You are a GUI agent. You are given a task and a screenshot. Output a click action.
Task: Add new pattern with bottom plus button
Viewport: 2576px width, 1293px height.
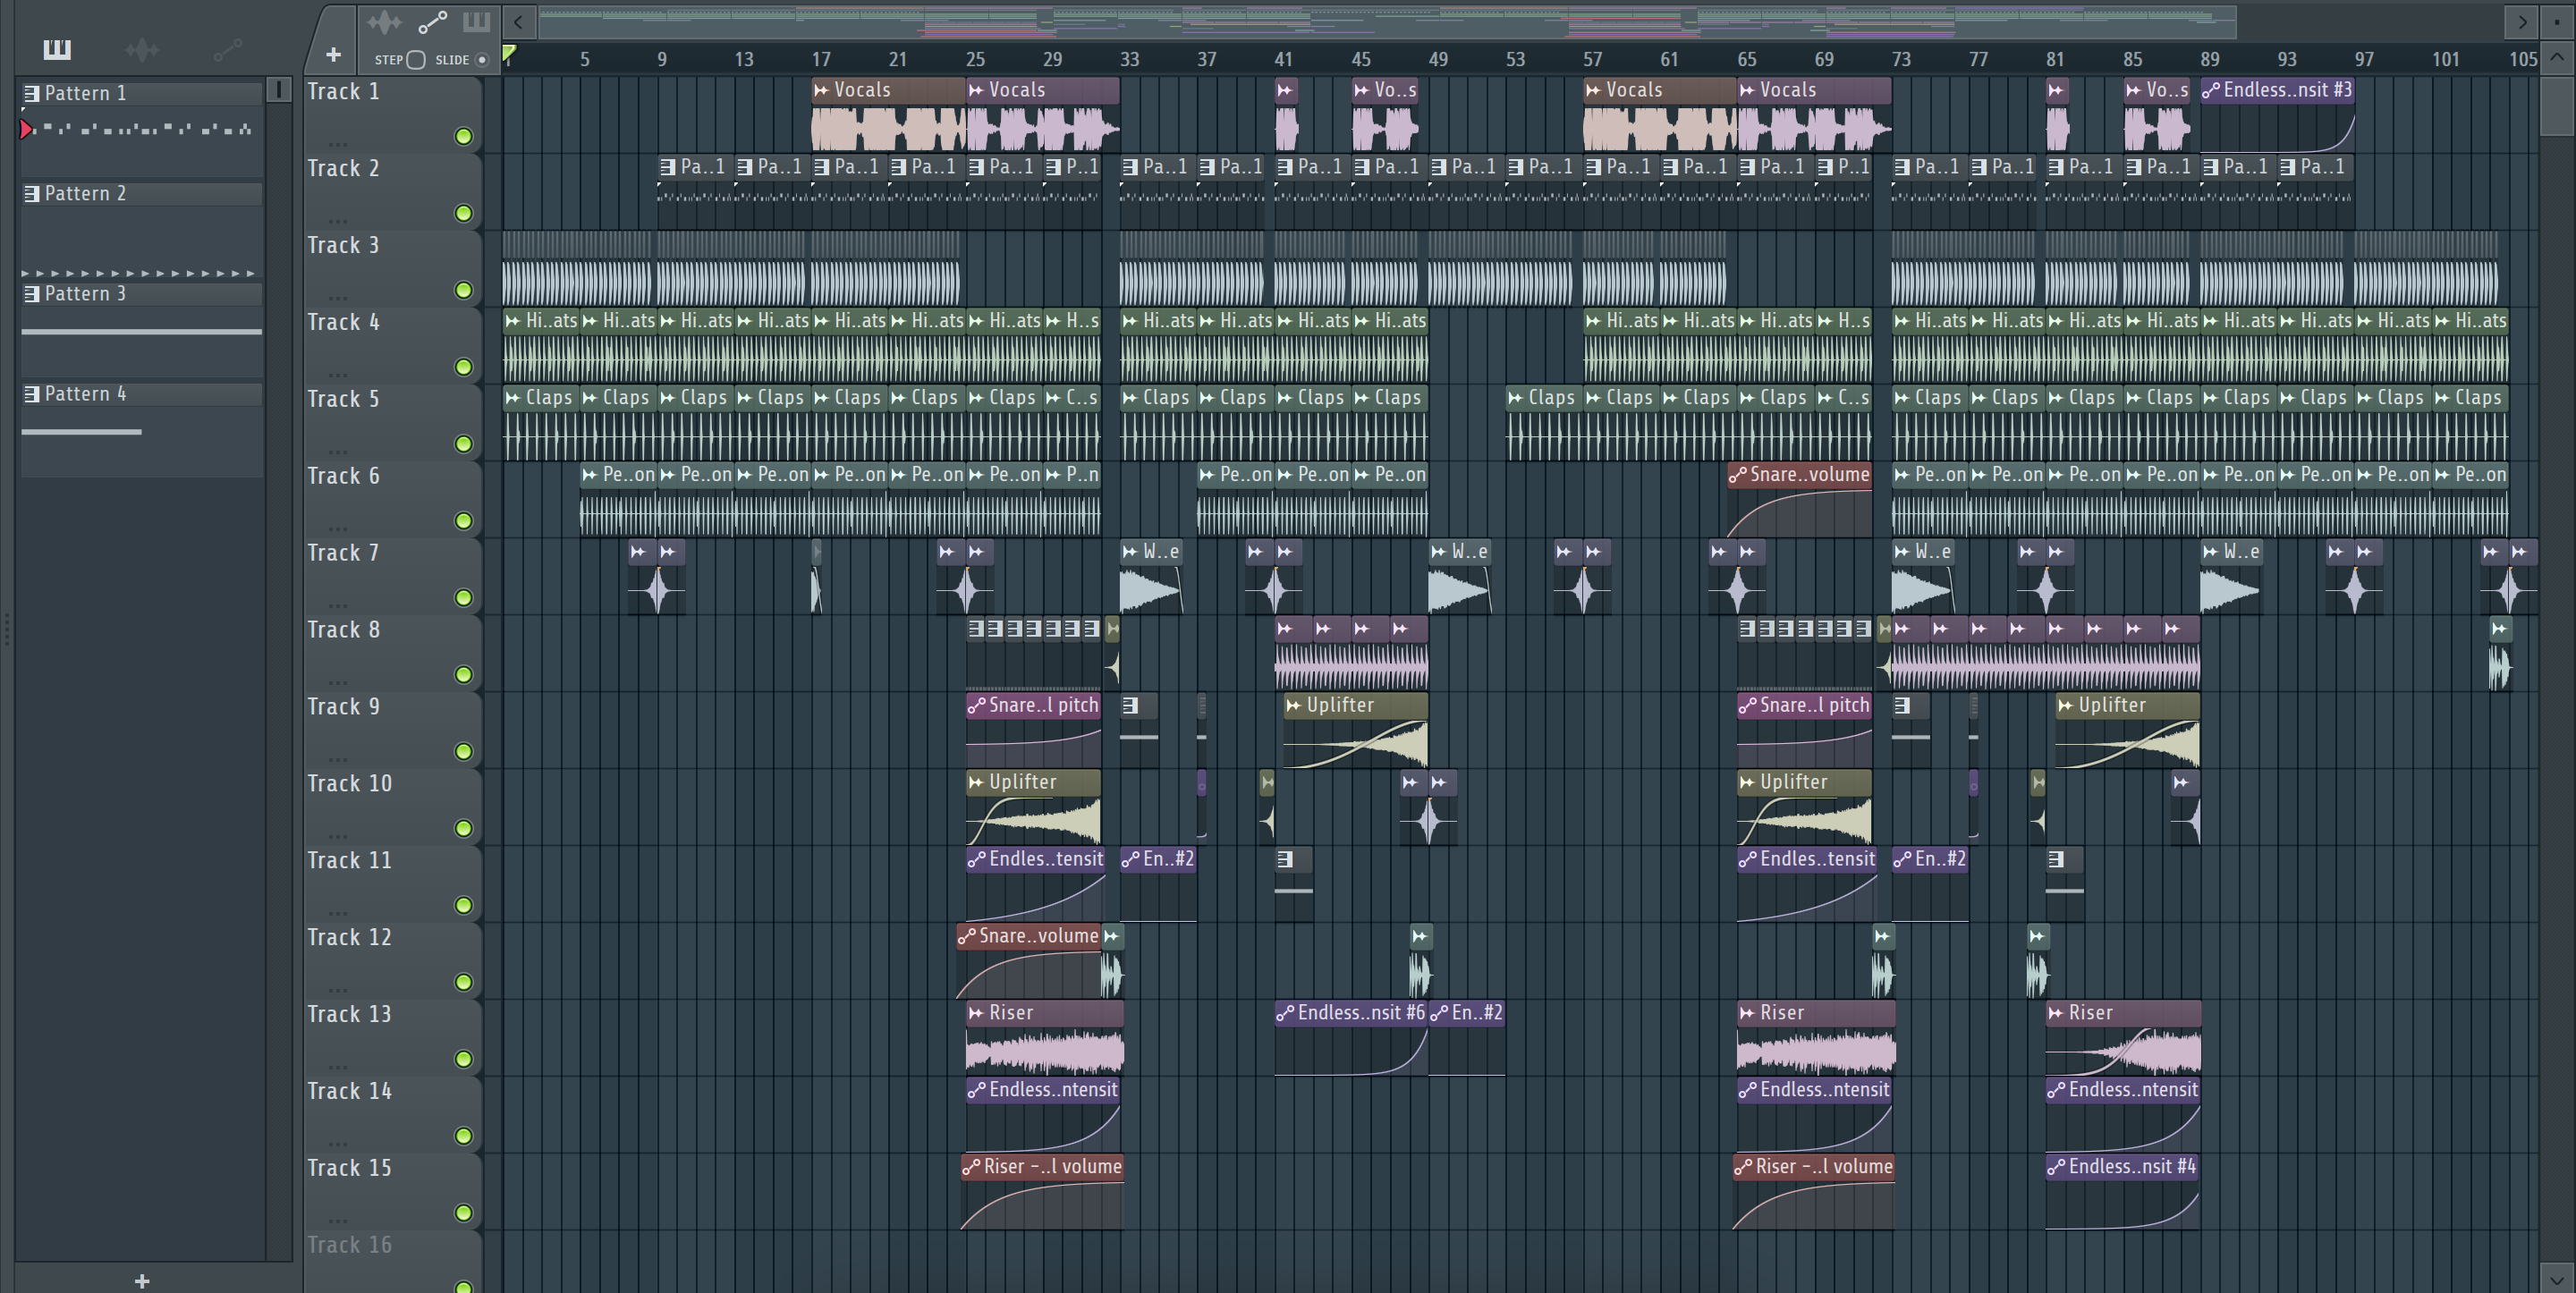(142, 1281)
